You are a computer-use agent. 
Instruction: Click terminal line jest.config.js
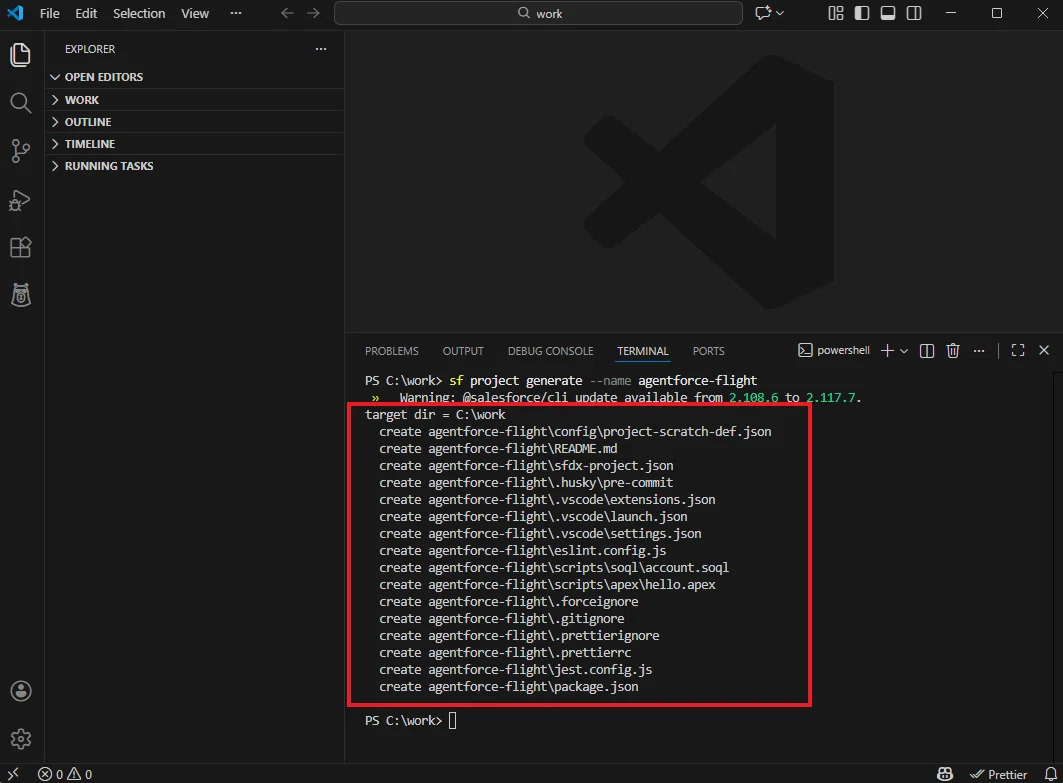(x=515, y=670)
